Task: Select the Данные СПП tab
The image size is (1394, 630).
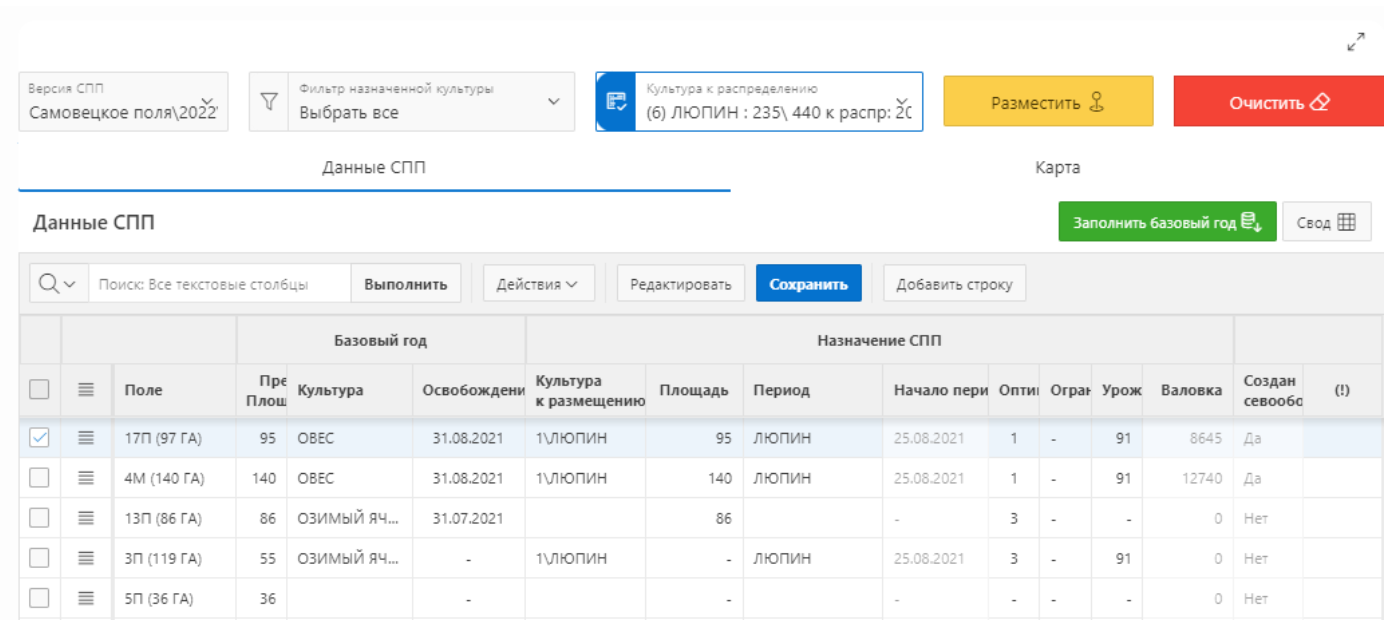Action: pyautogui.click(x=373, y=168)
